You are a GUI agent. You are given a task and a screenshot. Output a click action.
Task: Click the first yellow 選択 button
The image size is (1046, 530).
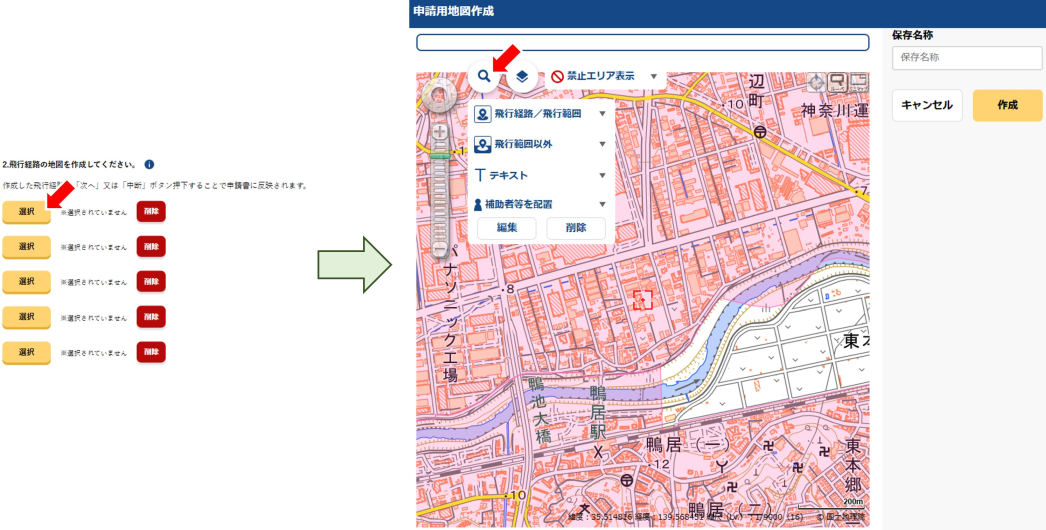pos(26,212)
